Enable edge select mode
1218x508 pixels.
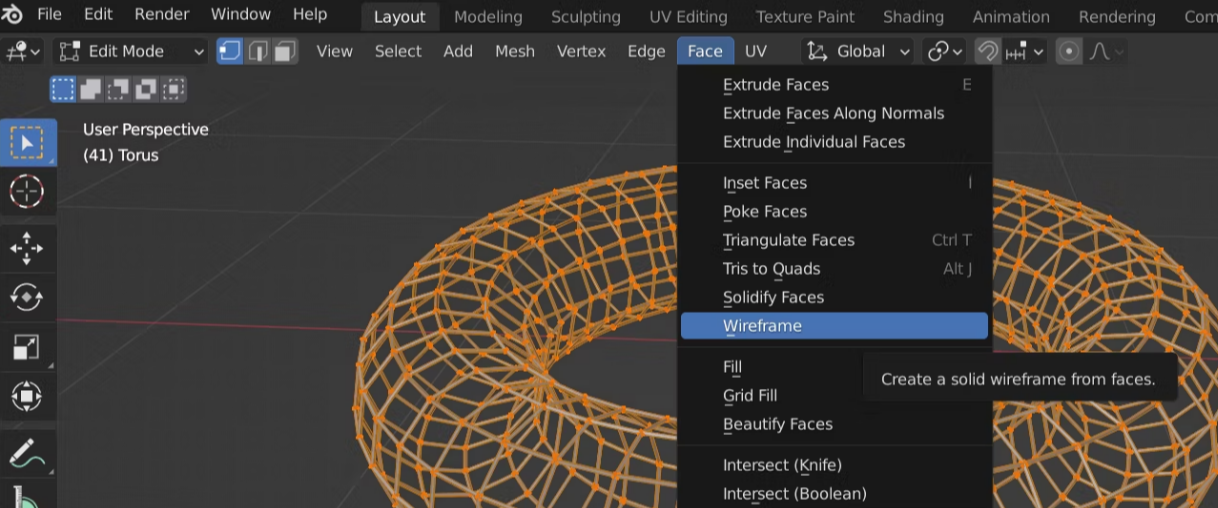pos(258,52)
